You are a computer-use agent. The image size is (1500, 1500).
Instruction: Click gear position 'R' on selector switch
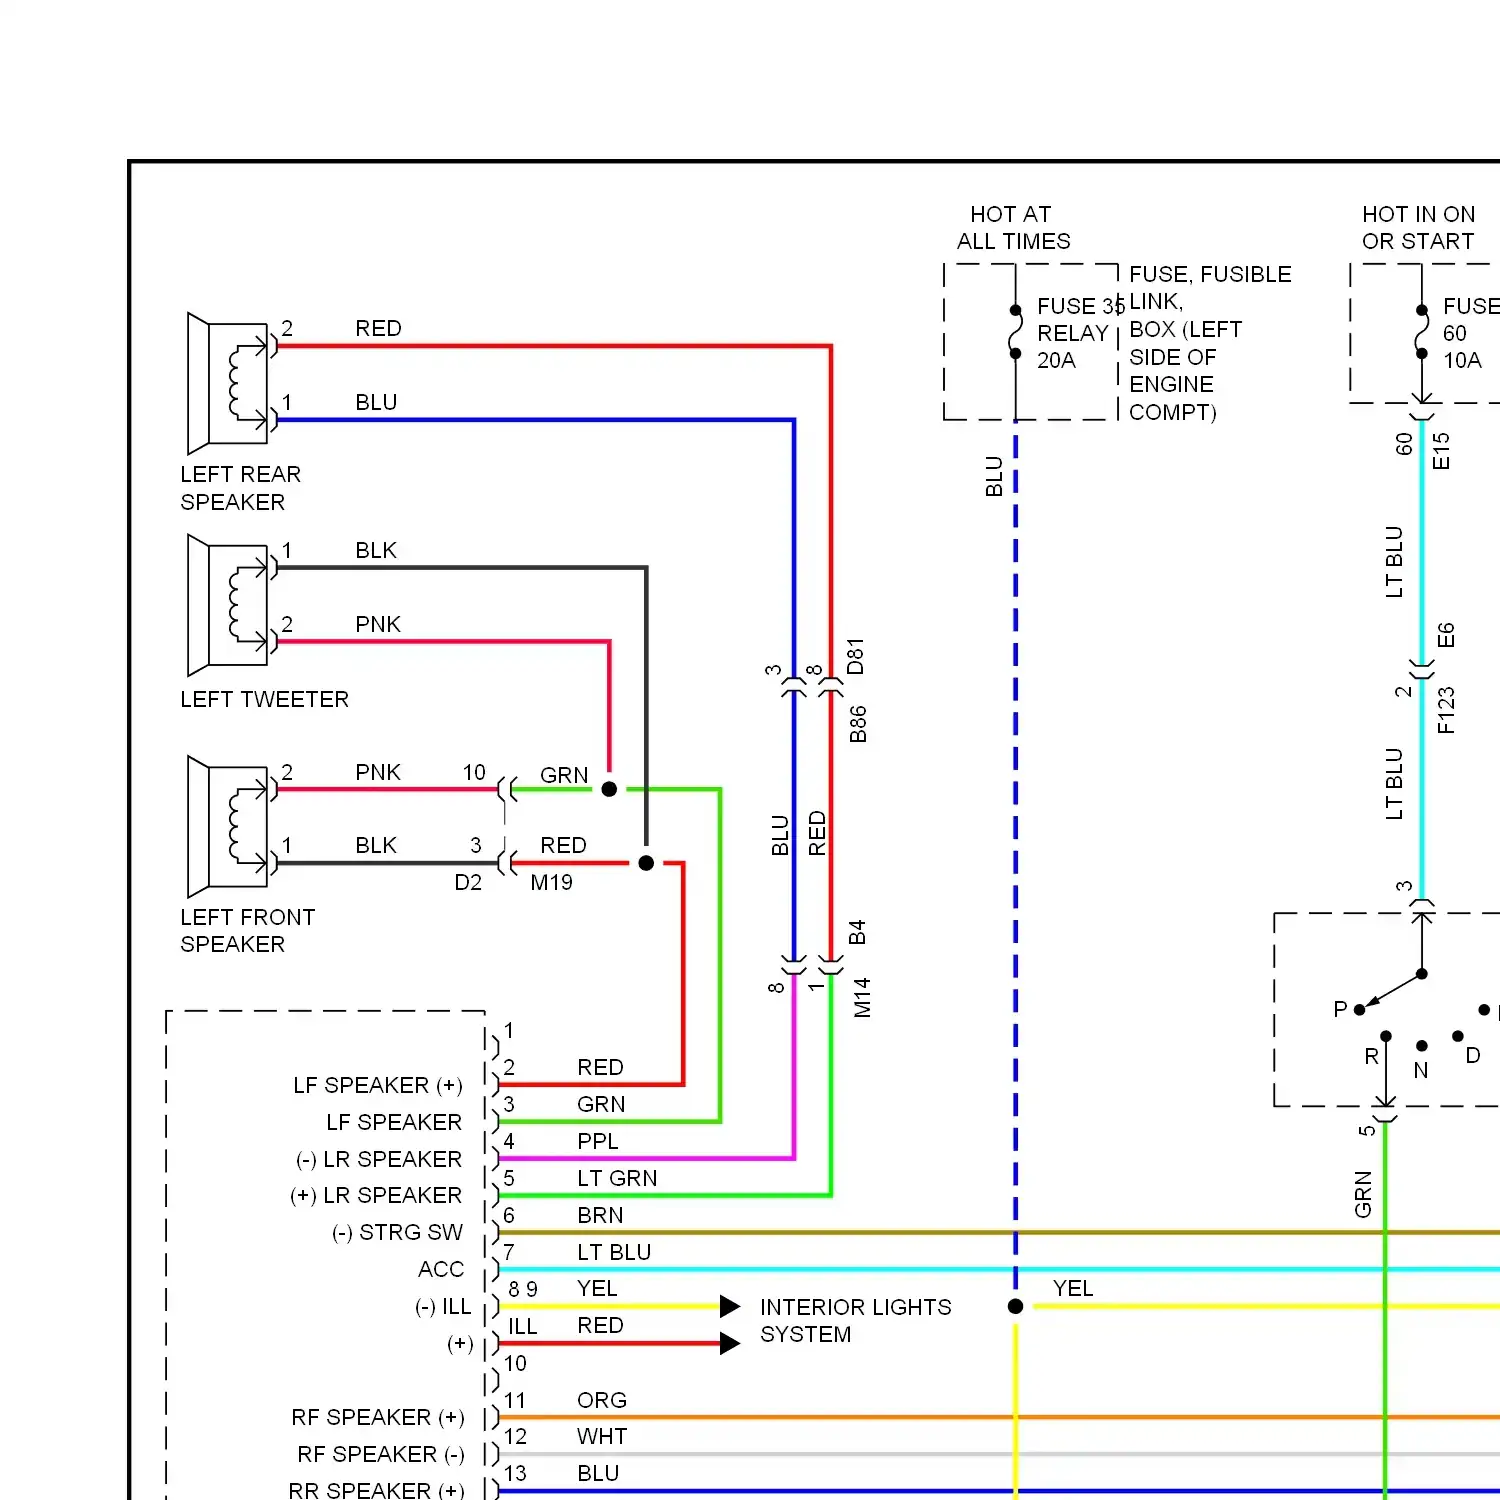(x=1372, y=1056)
